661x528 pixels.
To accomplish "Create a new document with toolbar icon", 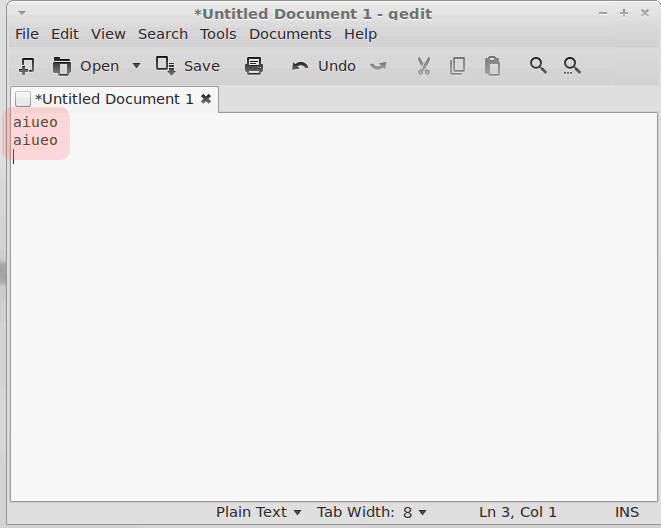I will coord(27,66).
